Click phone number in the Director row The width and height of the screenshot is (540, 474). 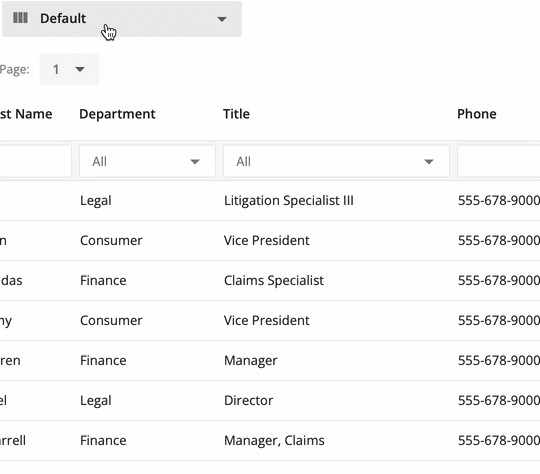499,400
